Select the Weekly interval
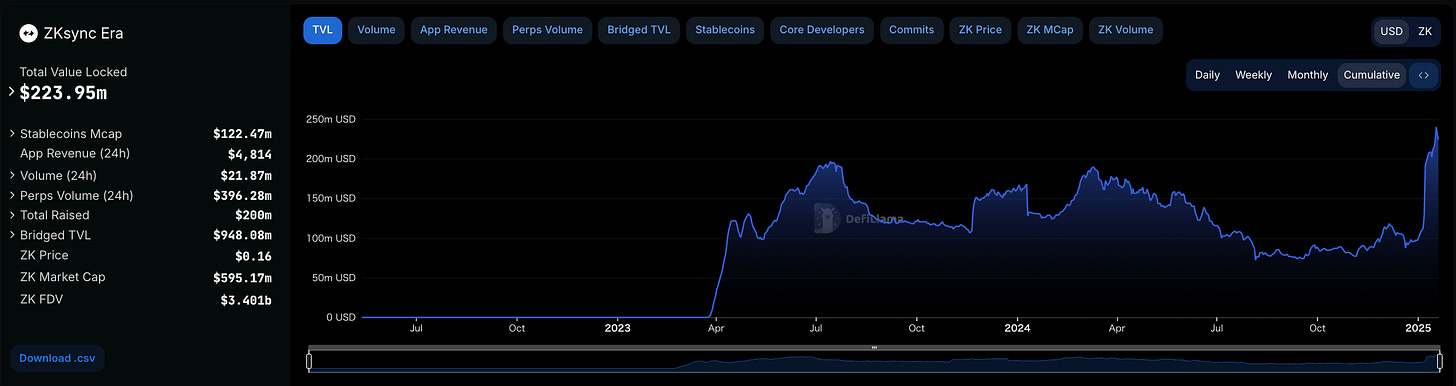 pyautogui.click(x=1253, y=75)
